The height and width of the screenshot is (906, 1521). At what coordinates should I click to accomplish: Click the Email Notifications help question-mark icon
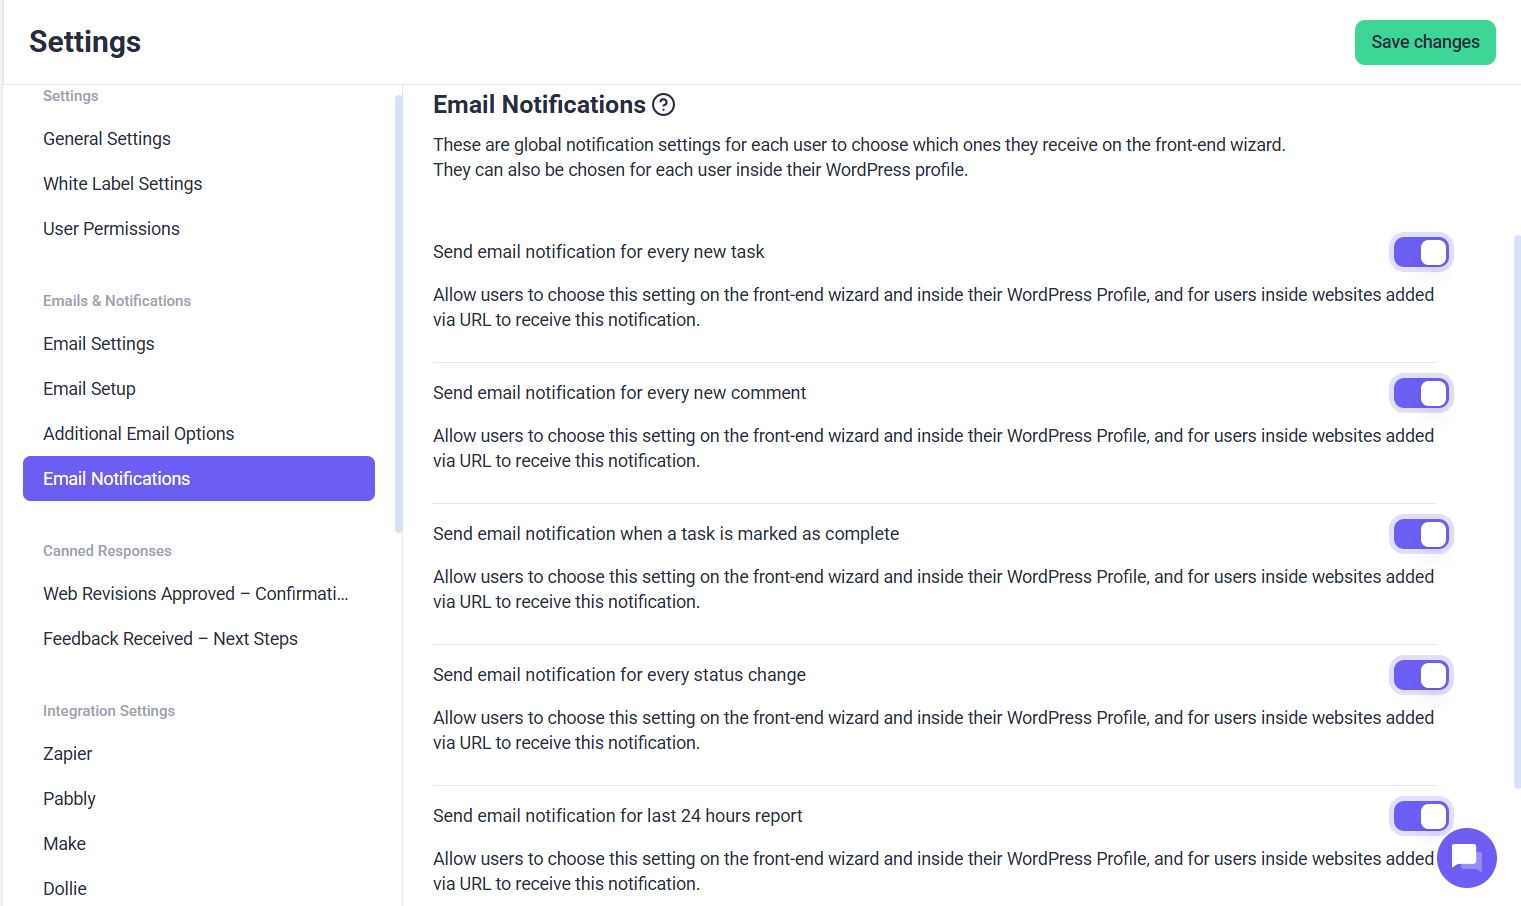click(x=663, y=105)
